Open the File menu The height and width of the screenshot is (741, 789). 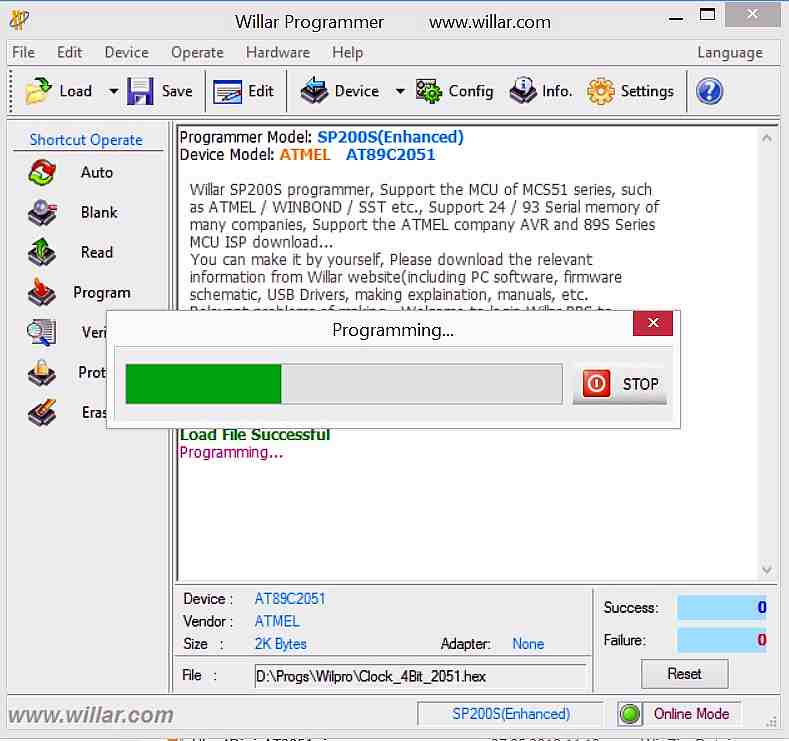point(24,52)
